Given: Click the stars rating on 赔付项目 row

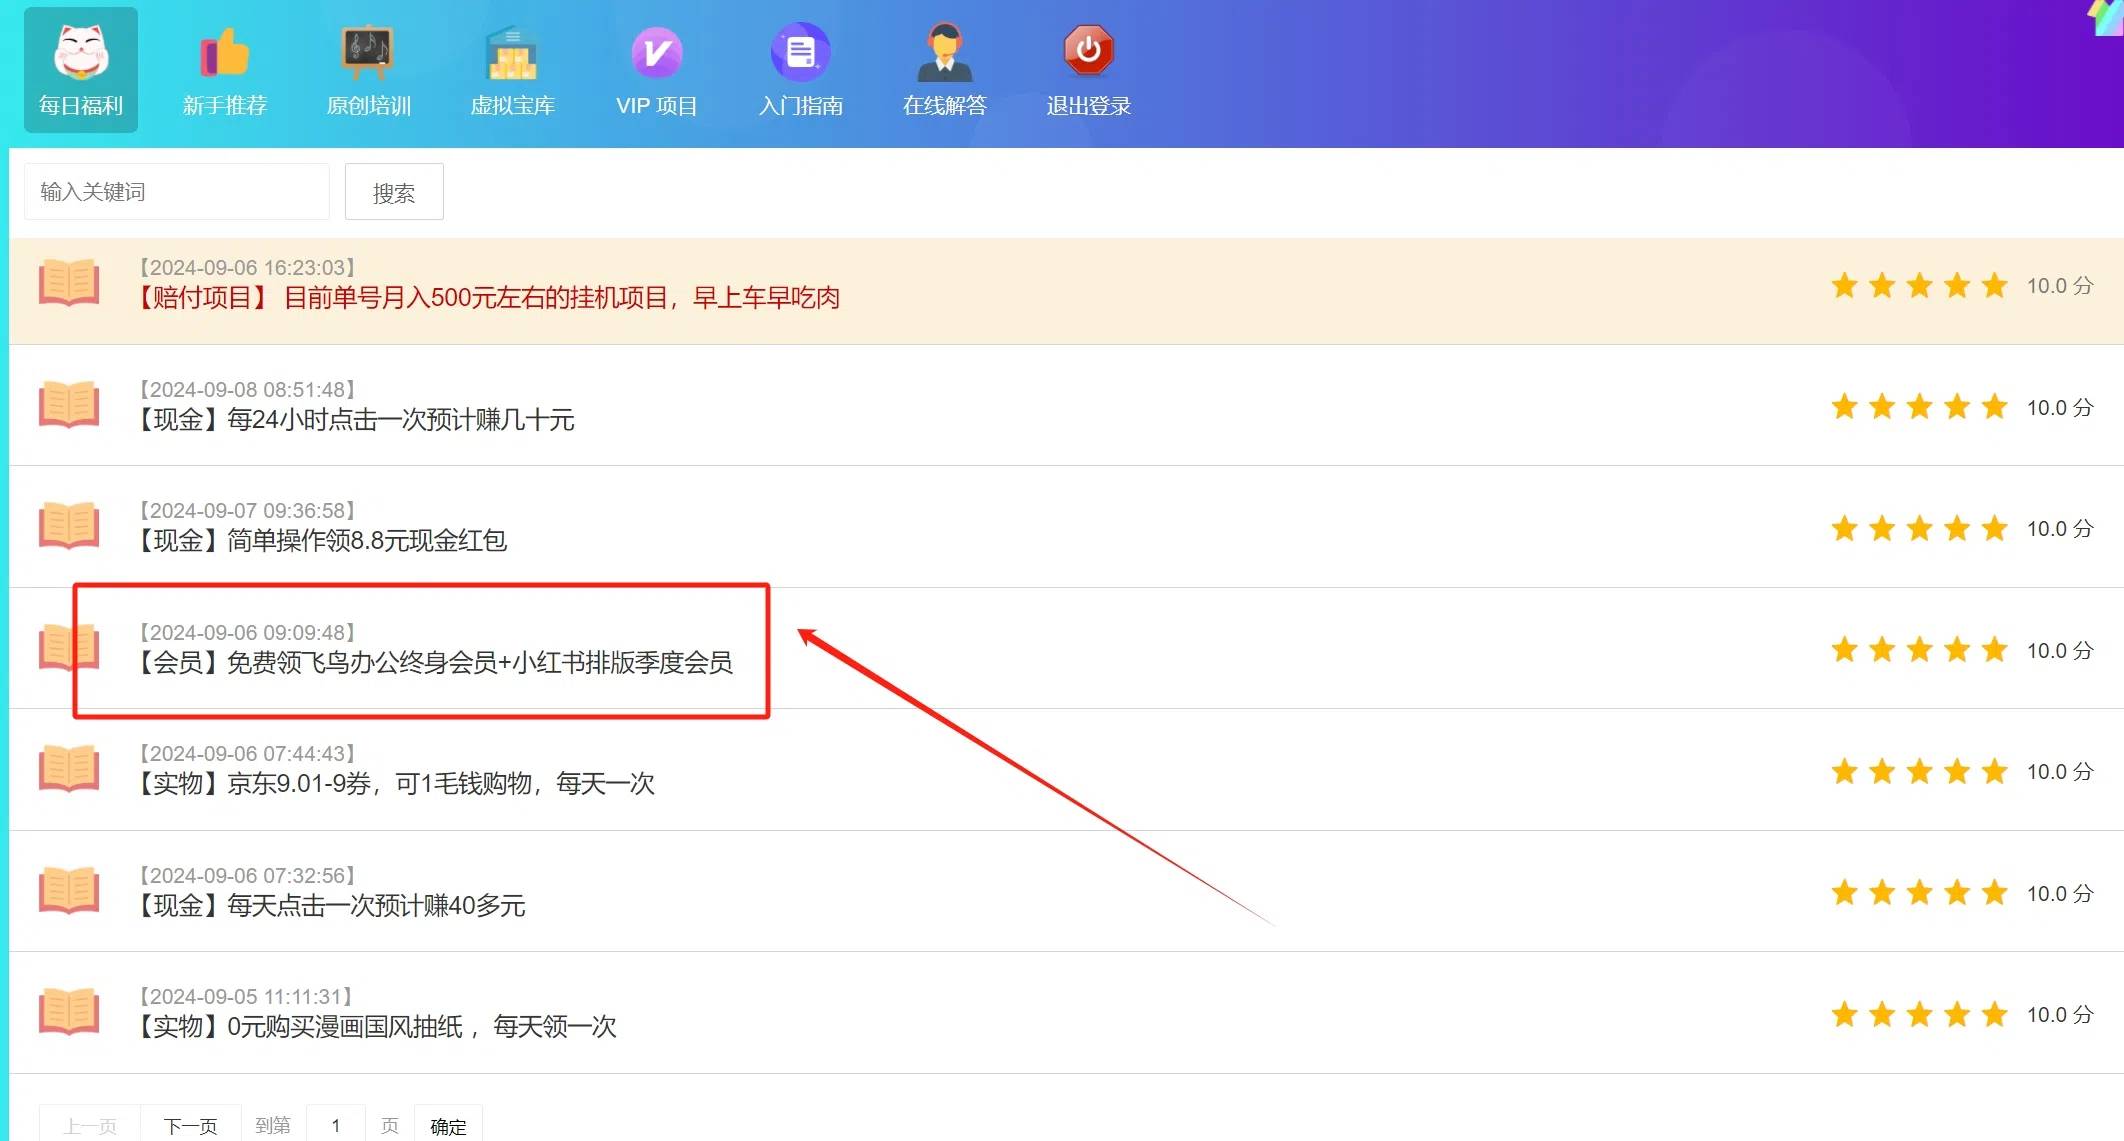Looking at the screenshot, I should pyautogui.click(x=1919, y=286).
